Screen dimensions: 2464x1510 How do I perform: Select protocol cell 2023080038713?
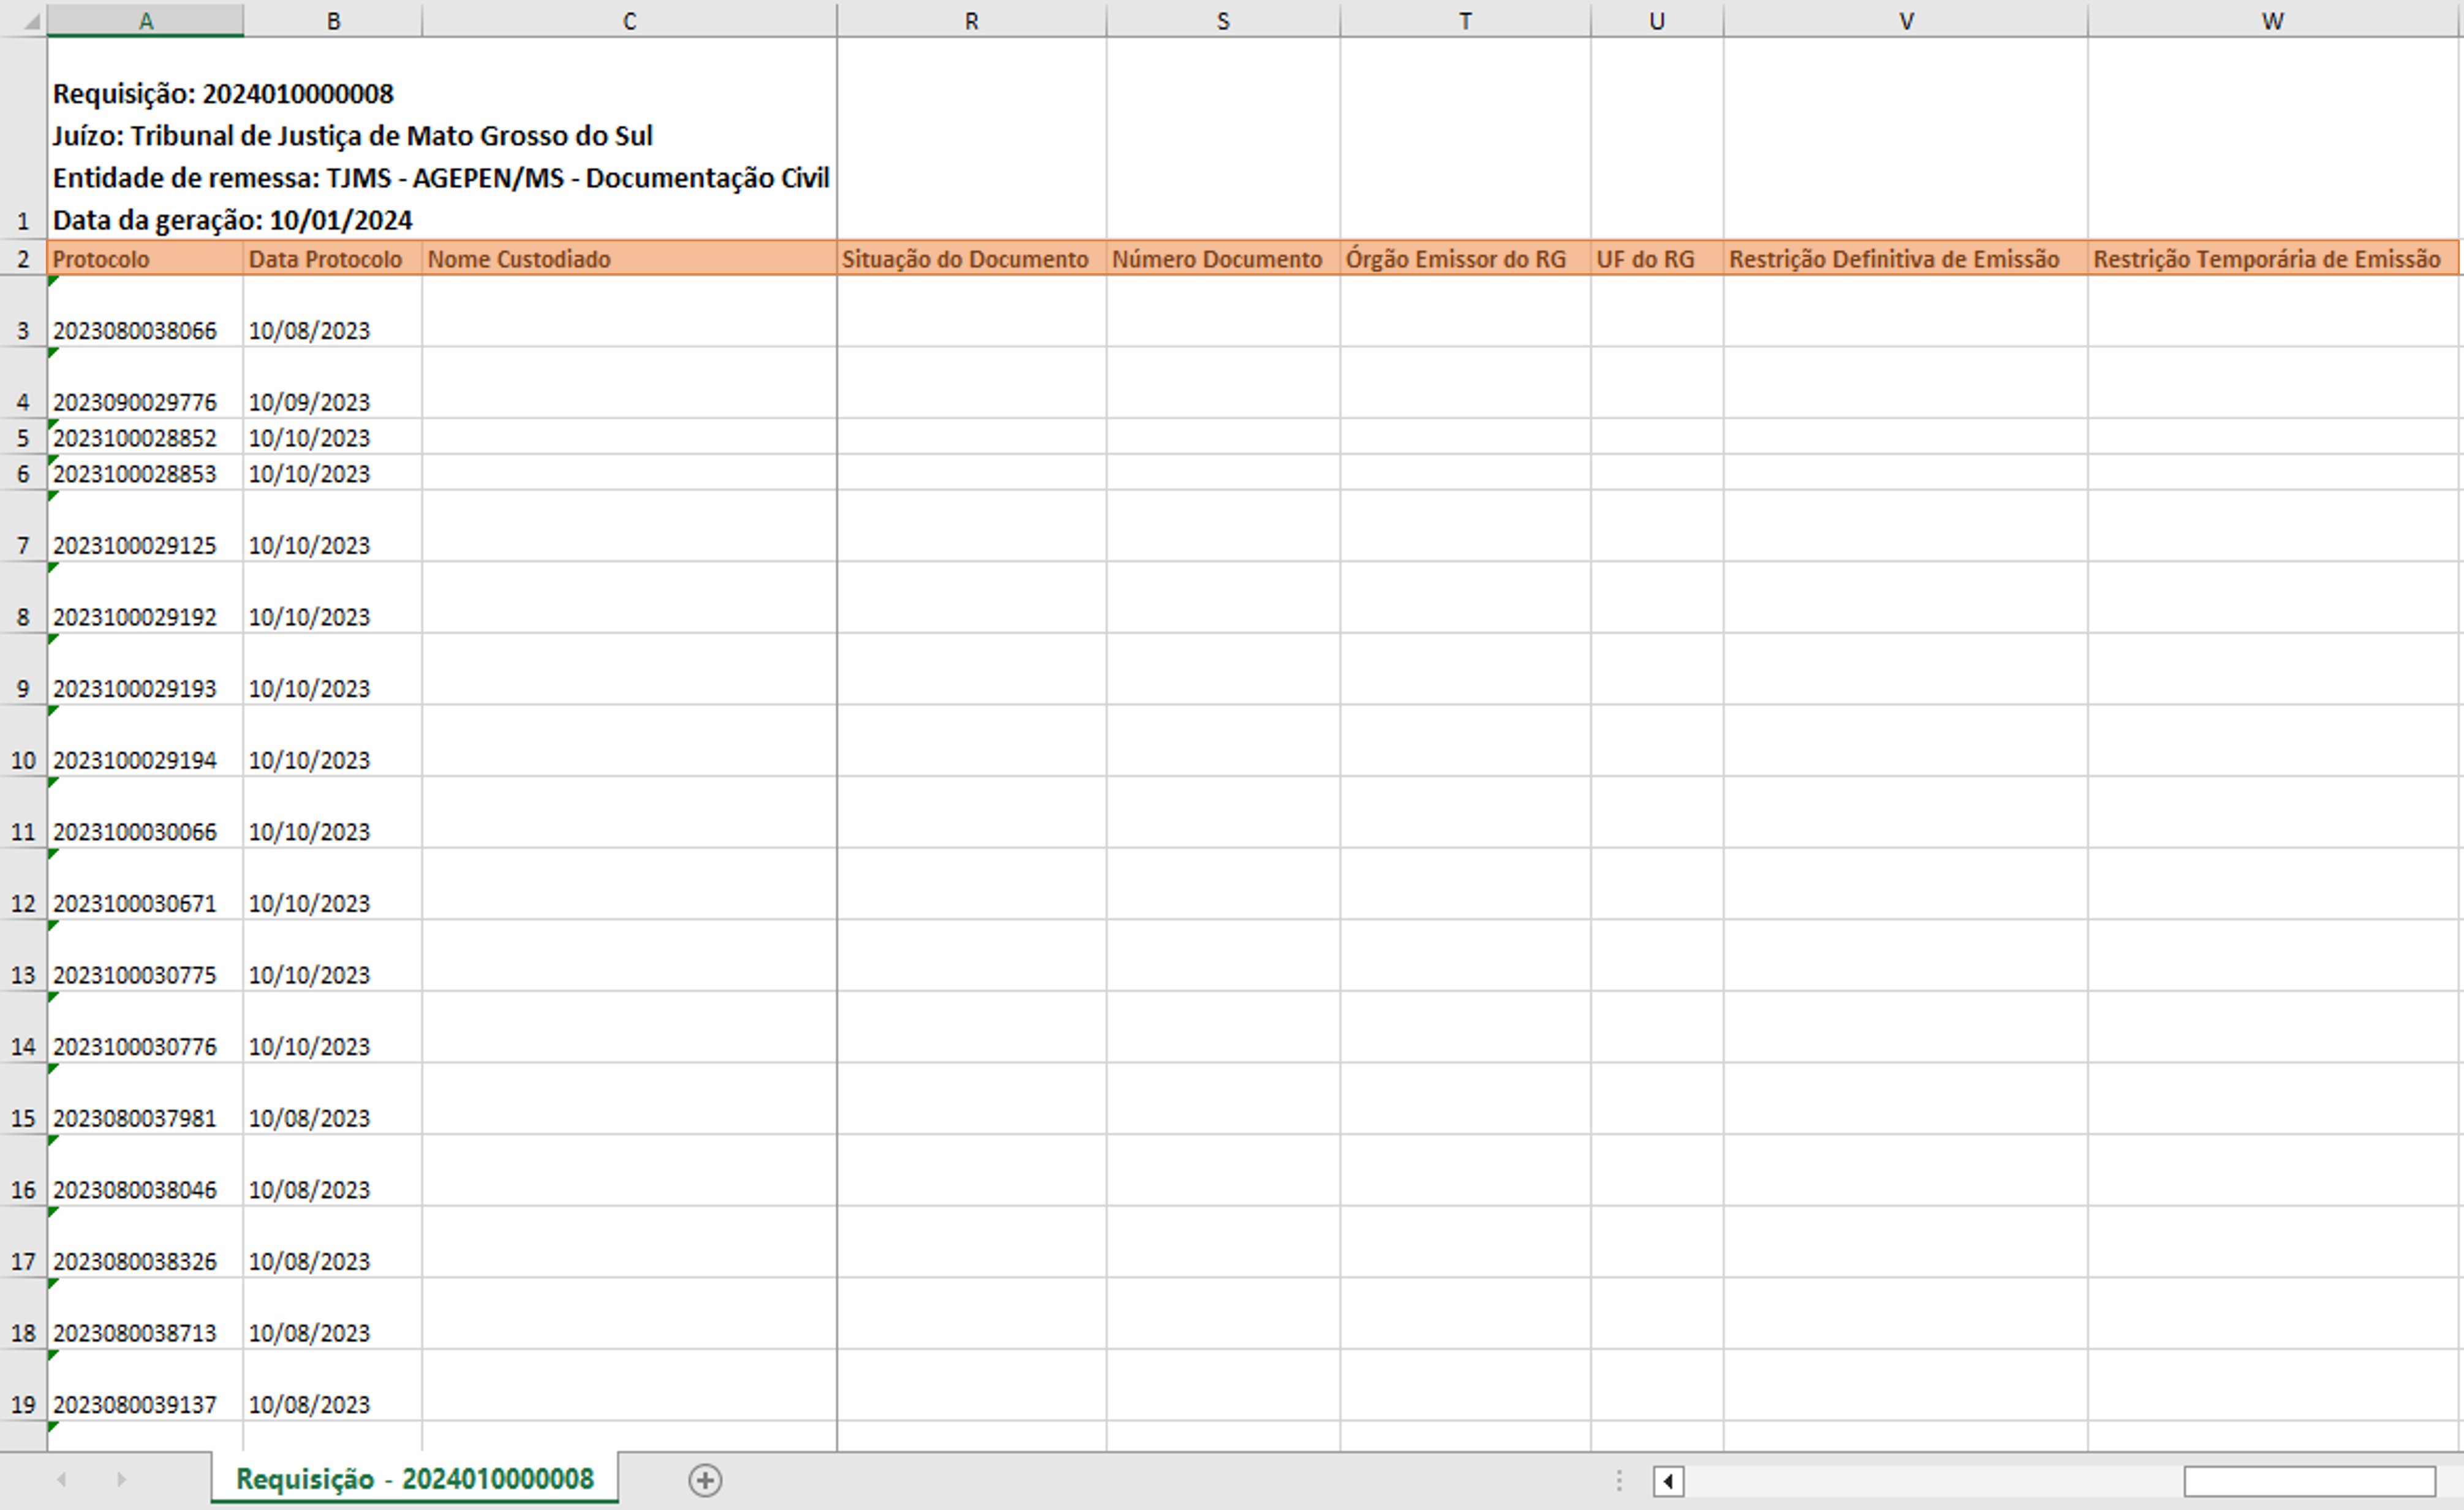[145, 1314]
